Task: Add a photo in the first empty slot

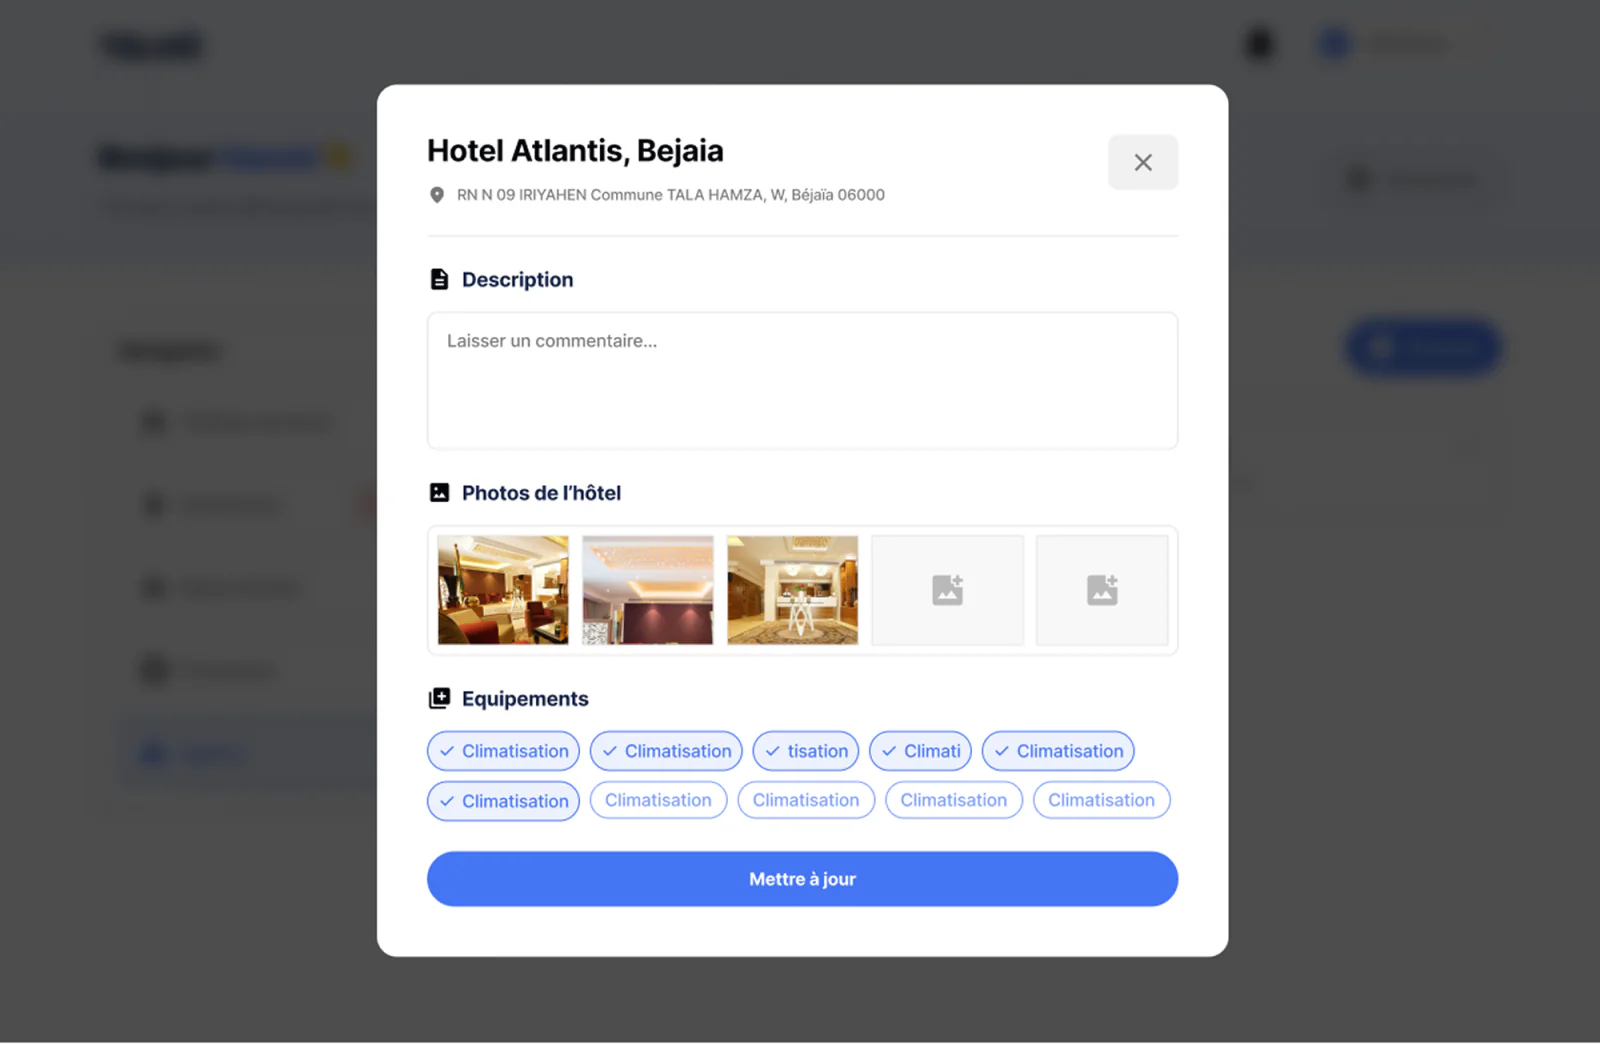Action: tap(947, 590)
